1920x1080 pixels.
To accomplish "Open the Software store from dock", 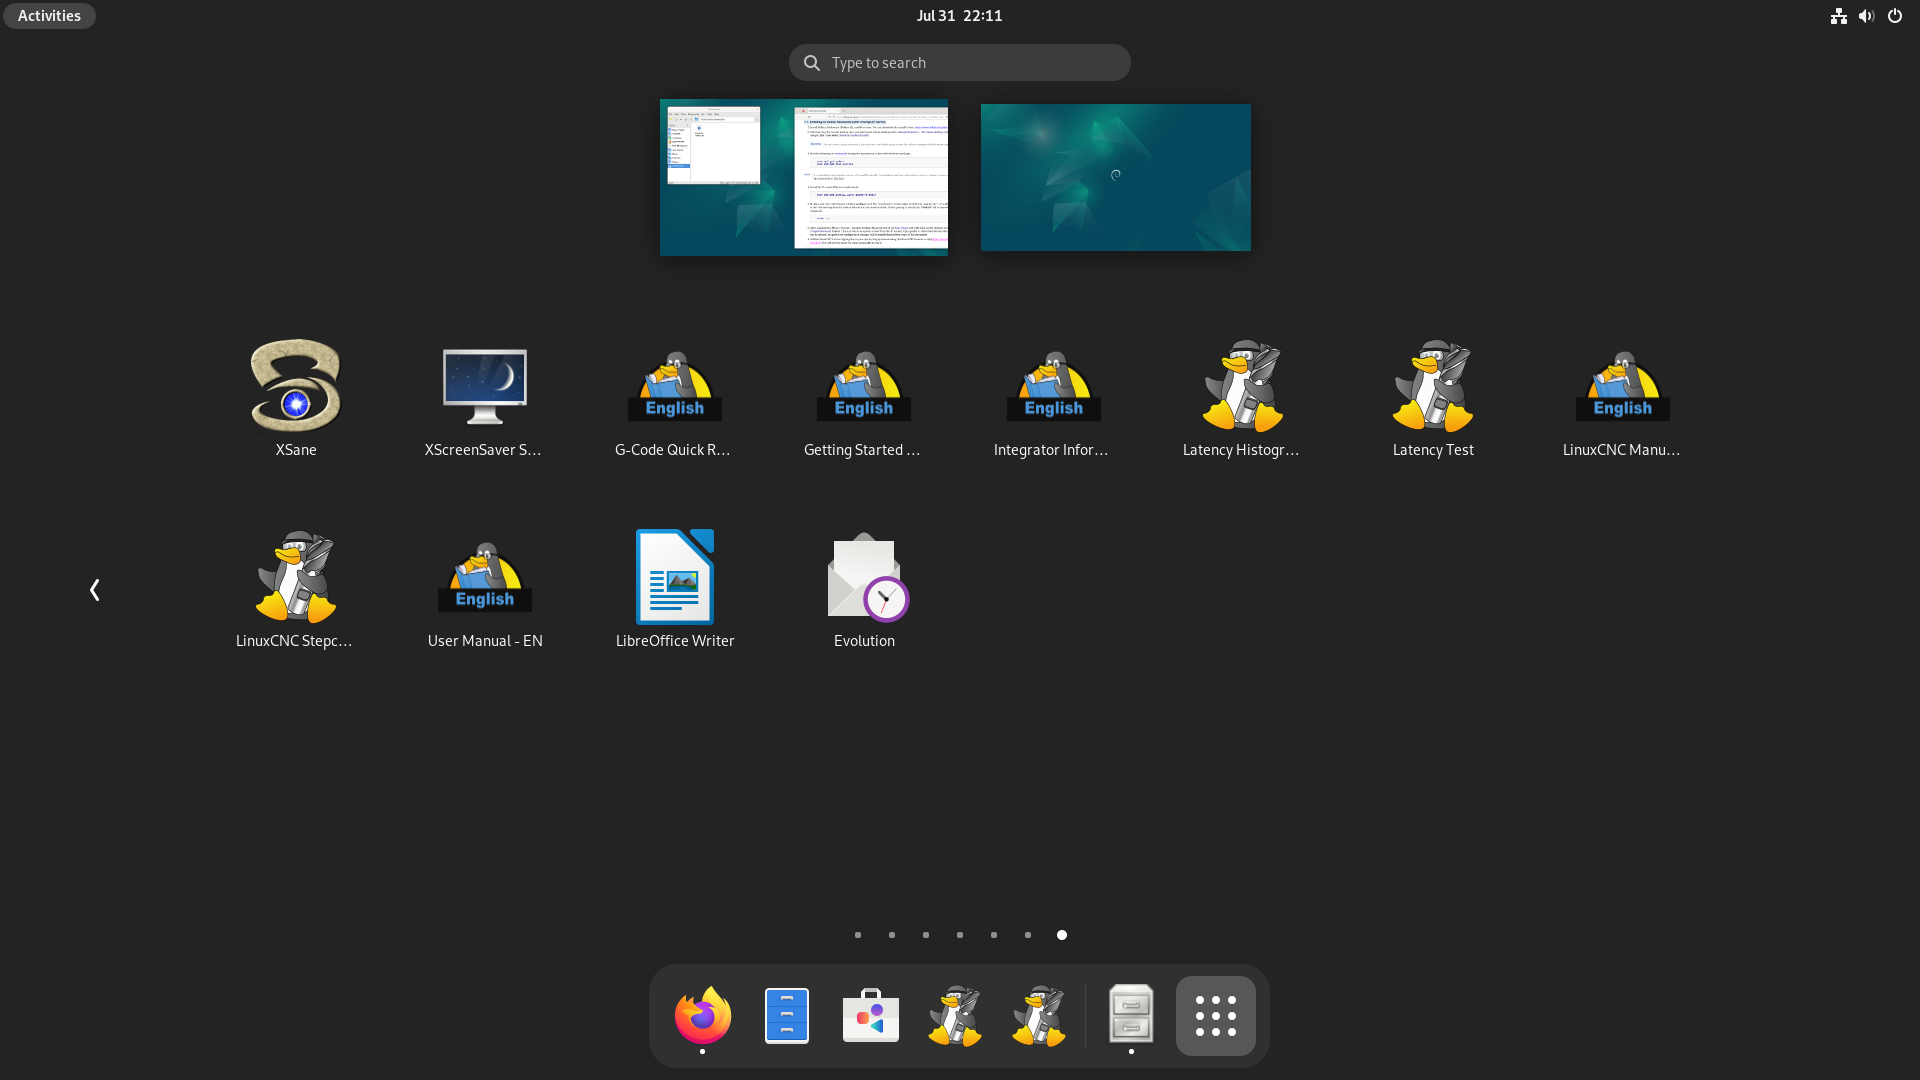I will (871, 1016).
